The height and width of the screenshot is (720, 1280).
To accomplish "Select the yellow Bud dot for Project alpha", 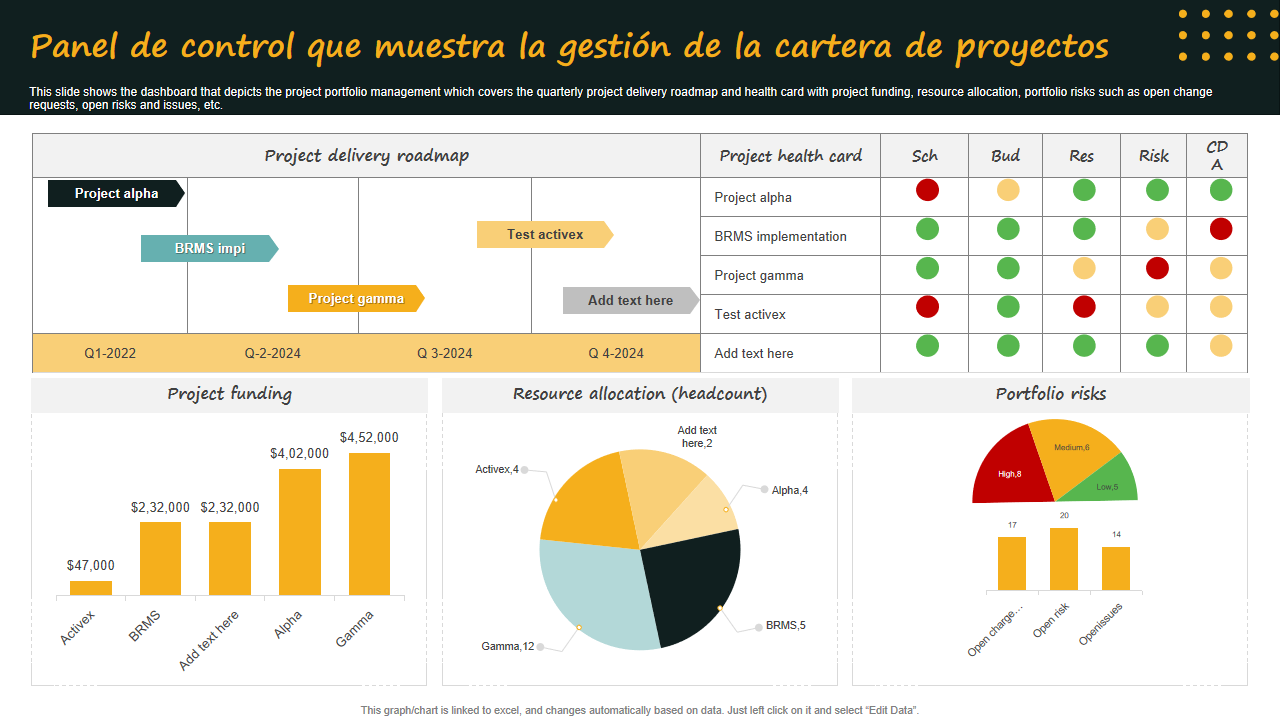I will pyautogui.click(x=1008, y=190).
